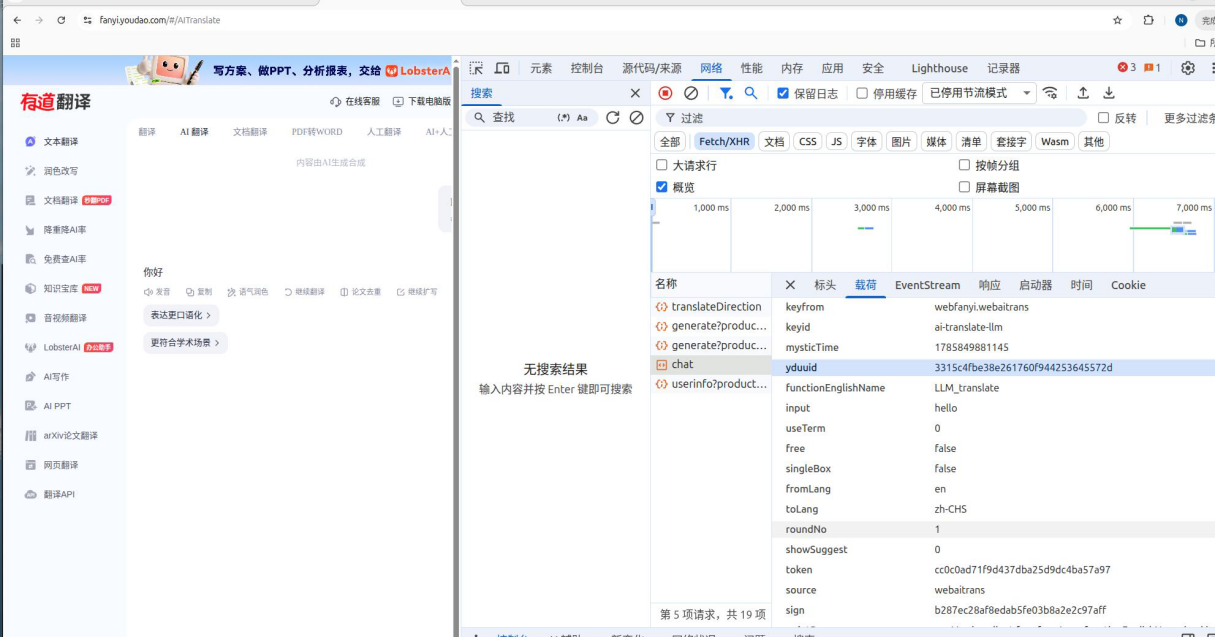Open the 已停用节流模式 throttling dropdown

point(979,93)
